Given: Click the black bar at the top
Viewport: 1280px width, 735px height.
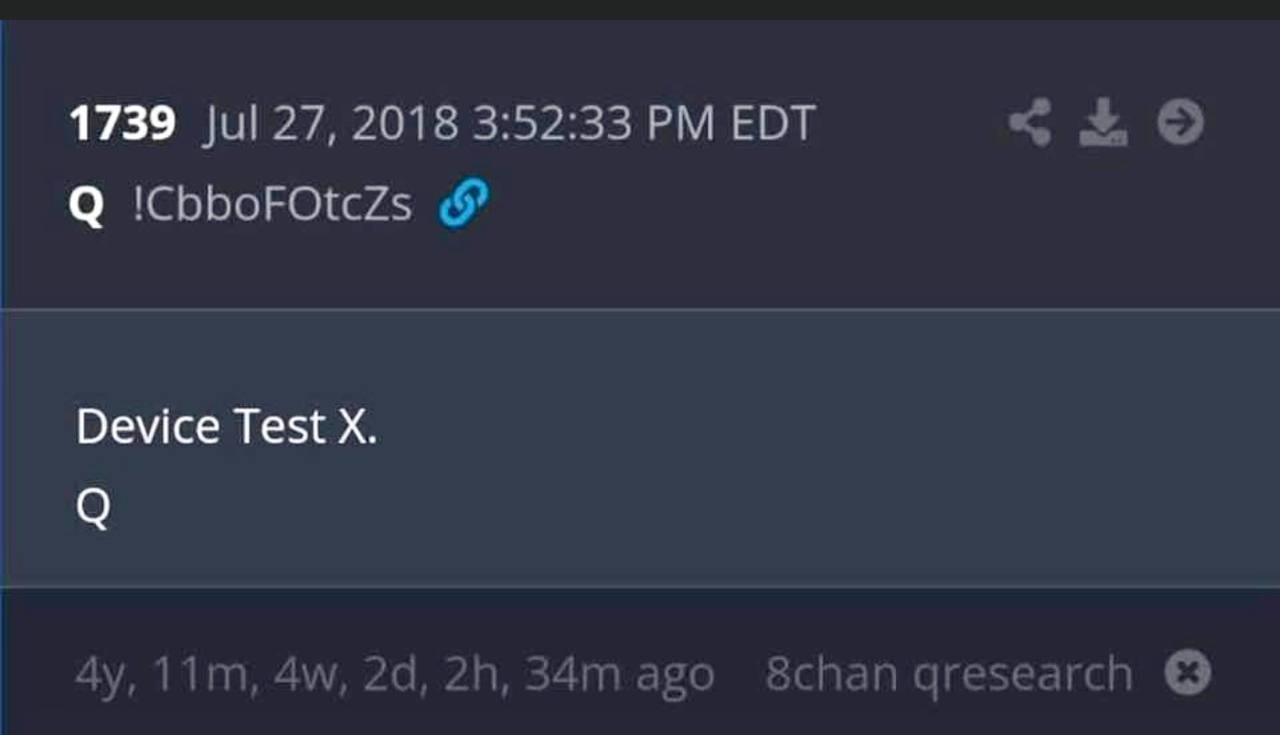Looking at the screenshot, I should (640, 9).
